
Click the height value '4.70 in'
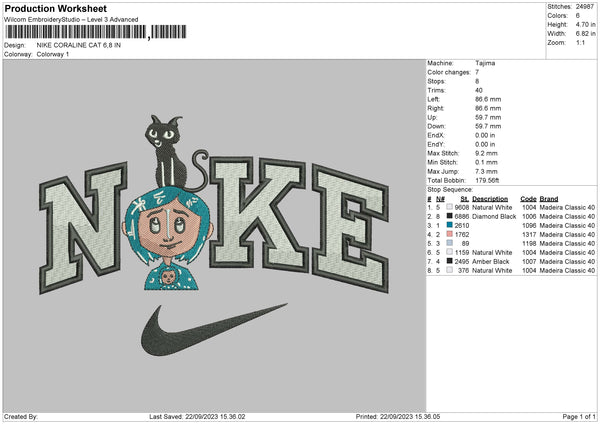point(586,24)
